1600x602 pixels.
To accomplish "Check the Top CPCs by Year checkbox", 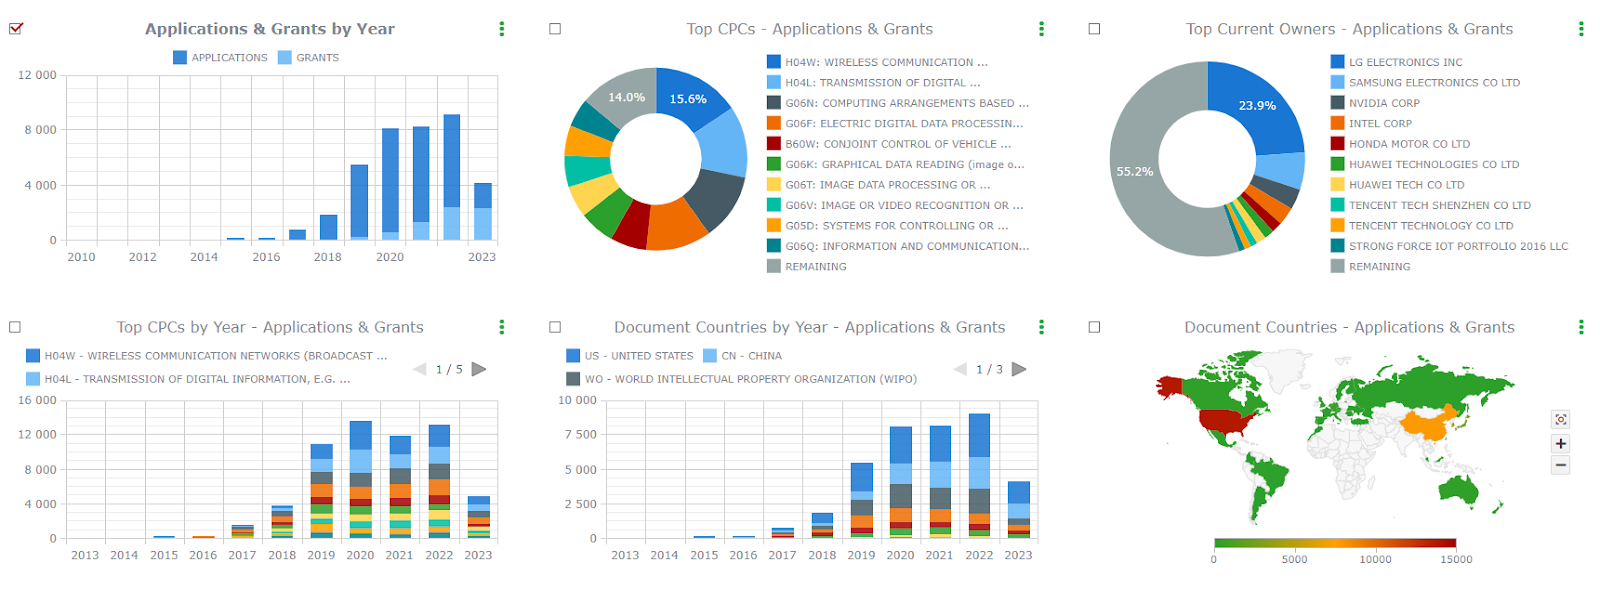I will pos(15,327).
